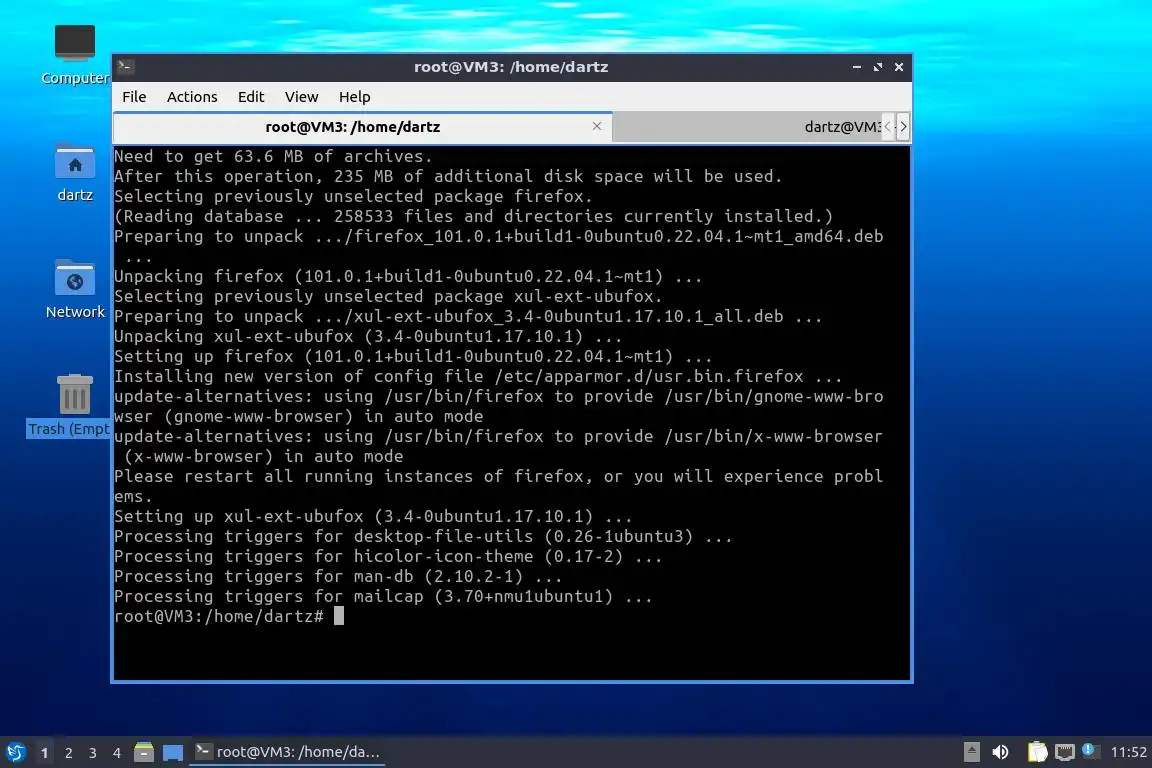Select the Trash desktop icon
1152x768 pixels.
point(70,406)
